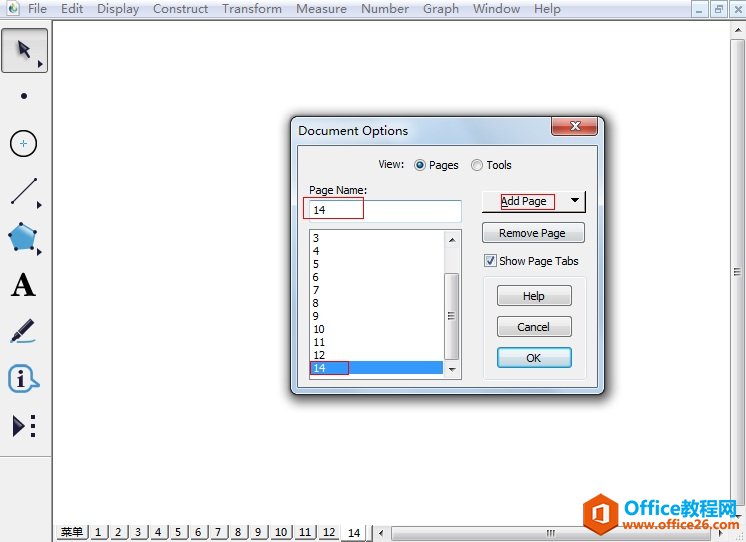Open the Measure menu

point(321,9)
